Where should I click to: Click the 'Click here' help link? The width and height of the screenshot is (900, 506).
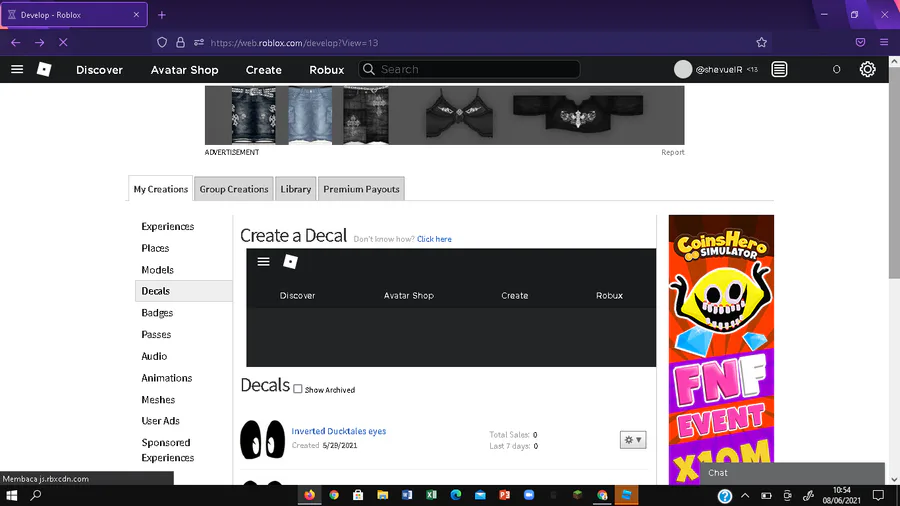point(434,239)
